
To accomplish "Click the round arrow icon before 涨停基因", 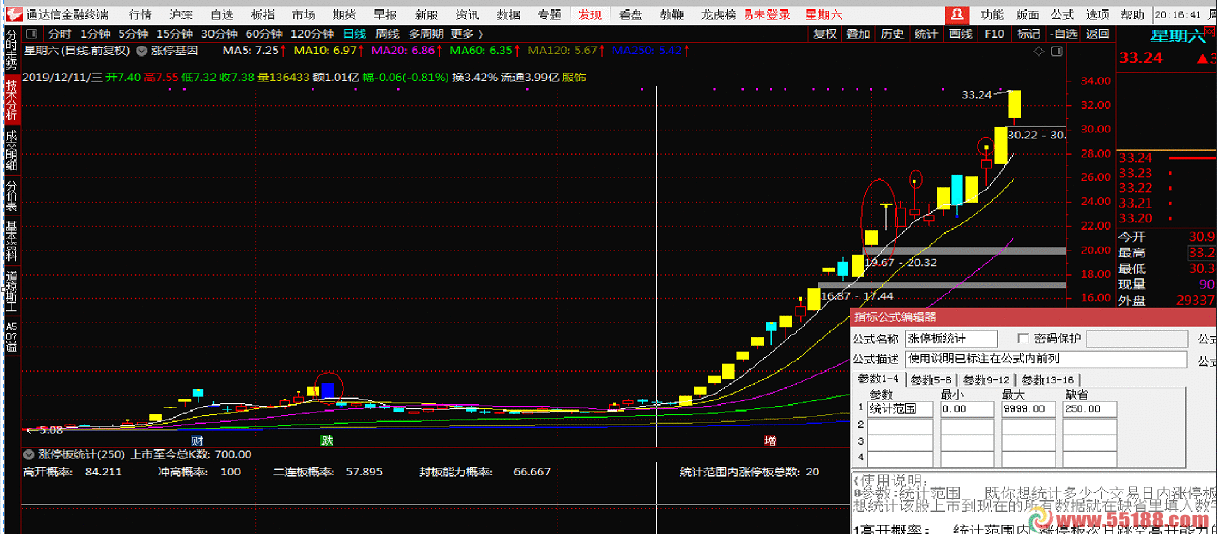I will (x=142, y=50).
